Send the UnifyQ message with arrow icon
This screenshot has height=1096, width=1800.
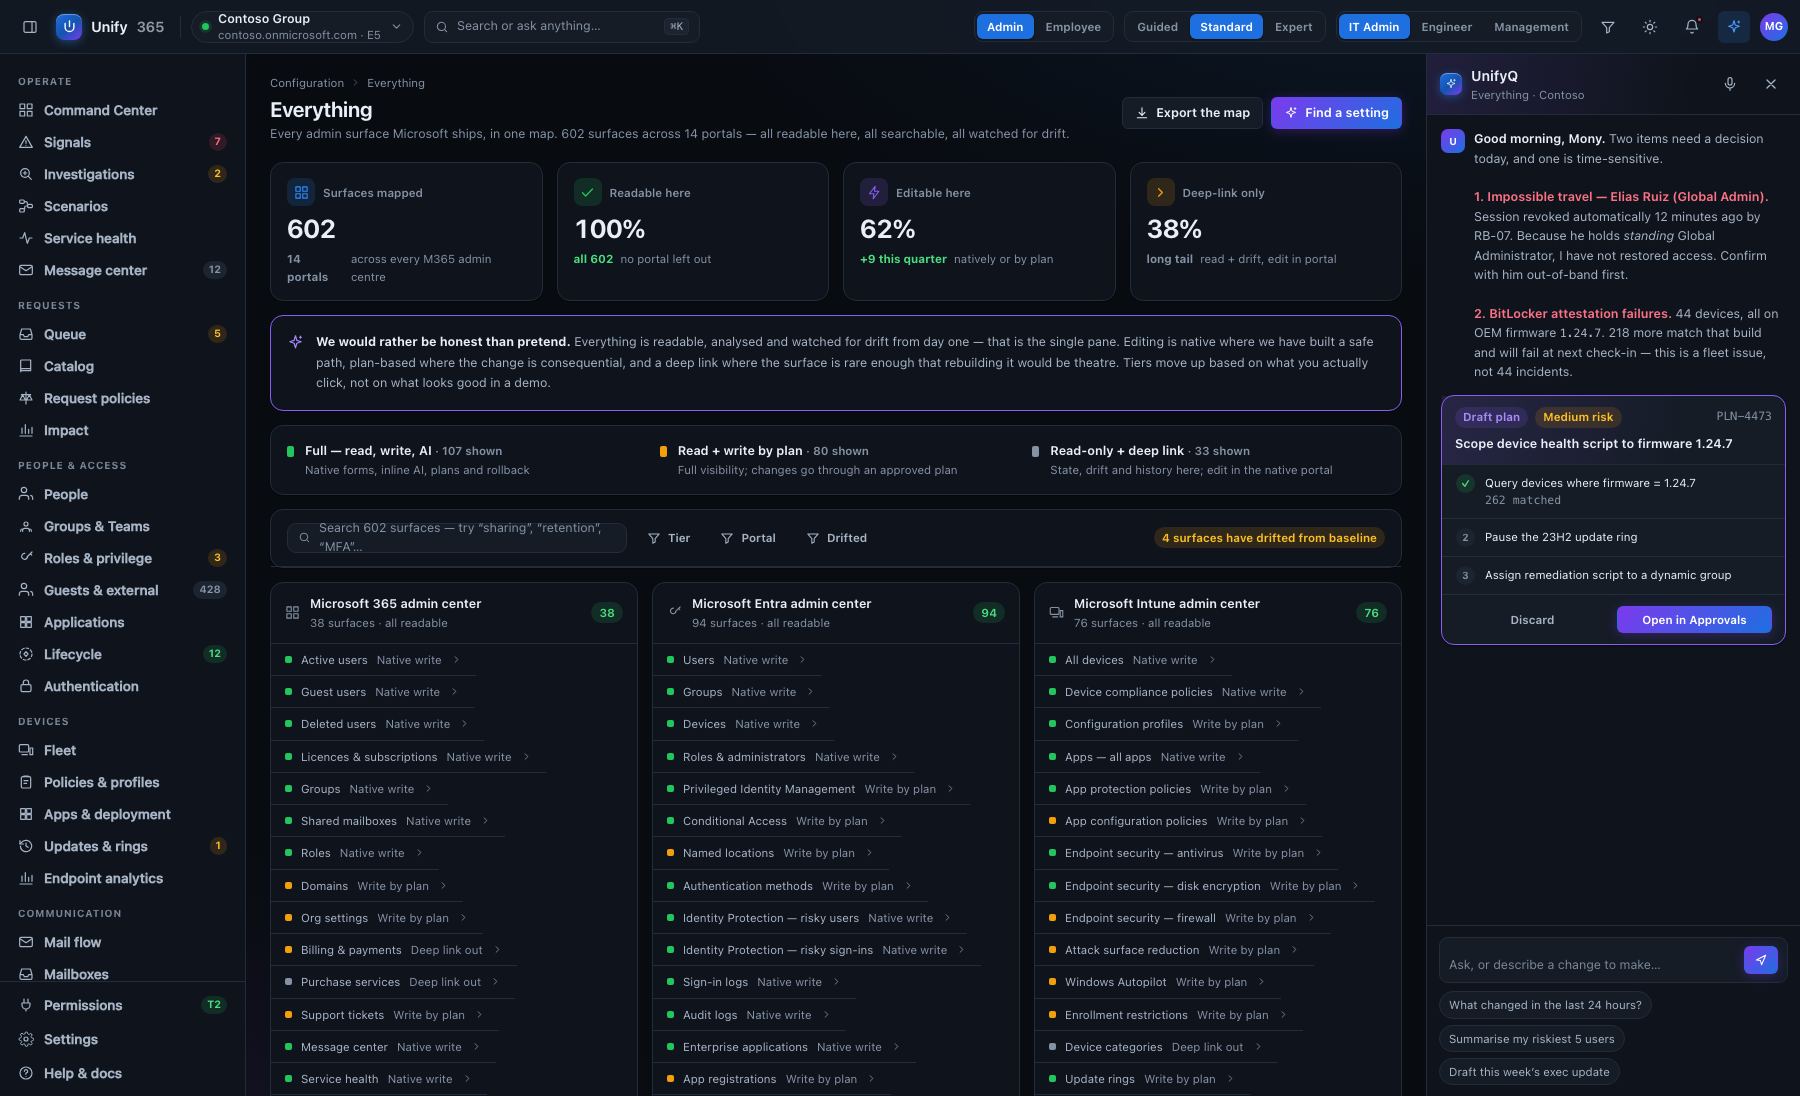click(1761, 960)
